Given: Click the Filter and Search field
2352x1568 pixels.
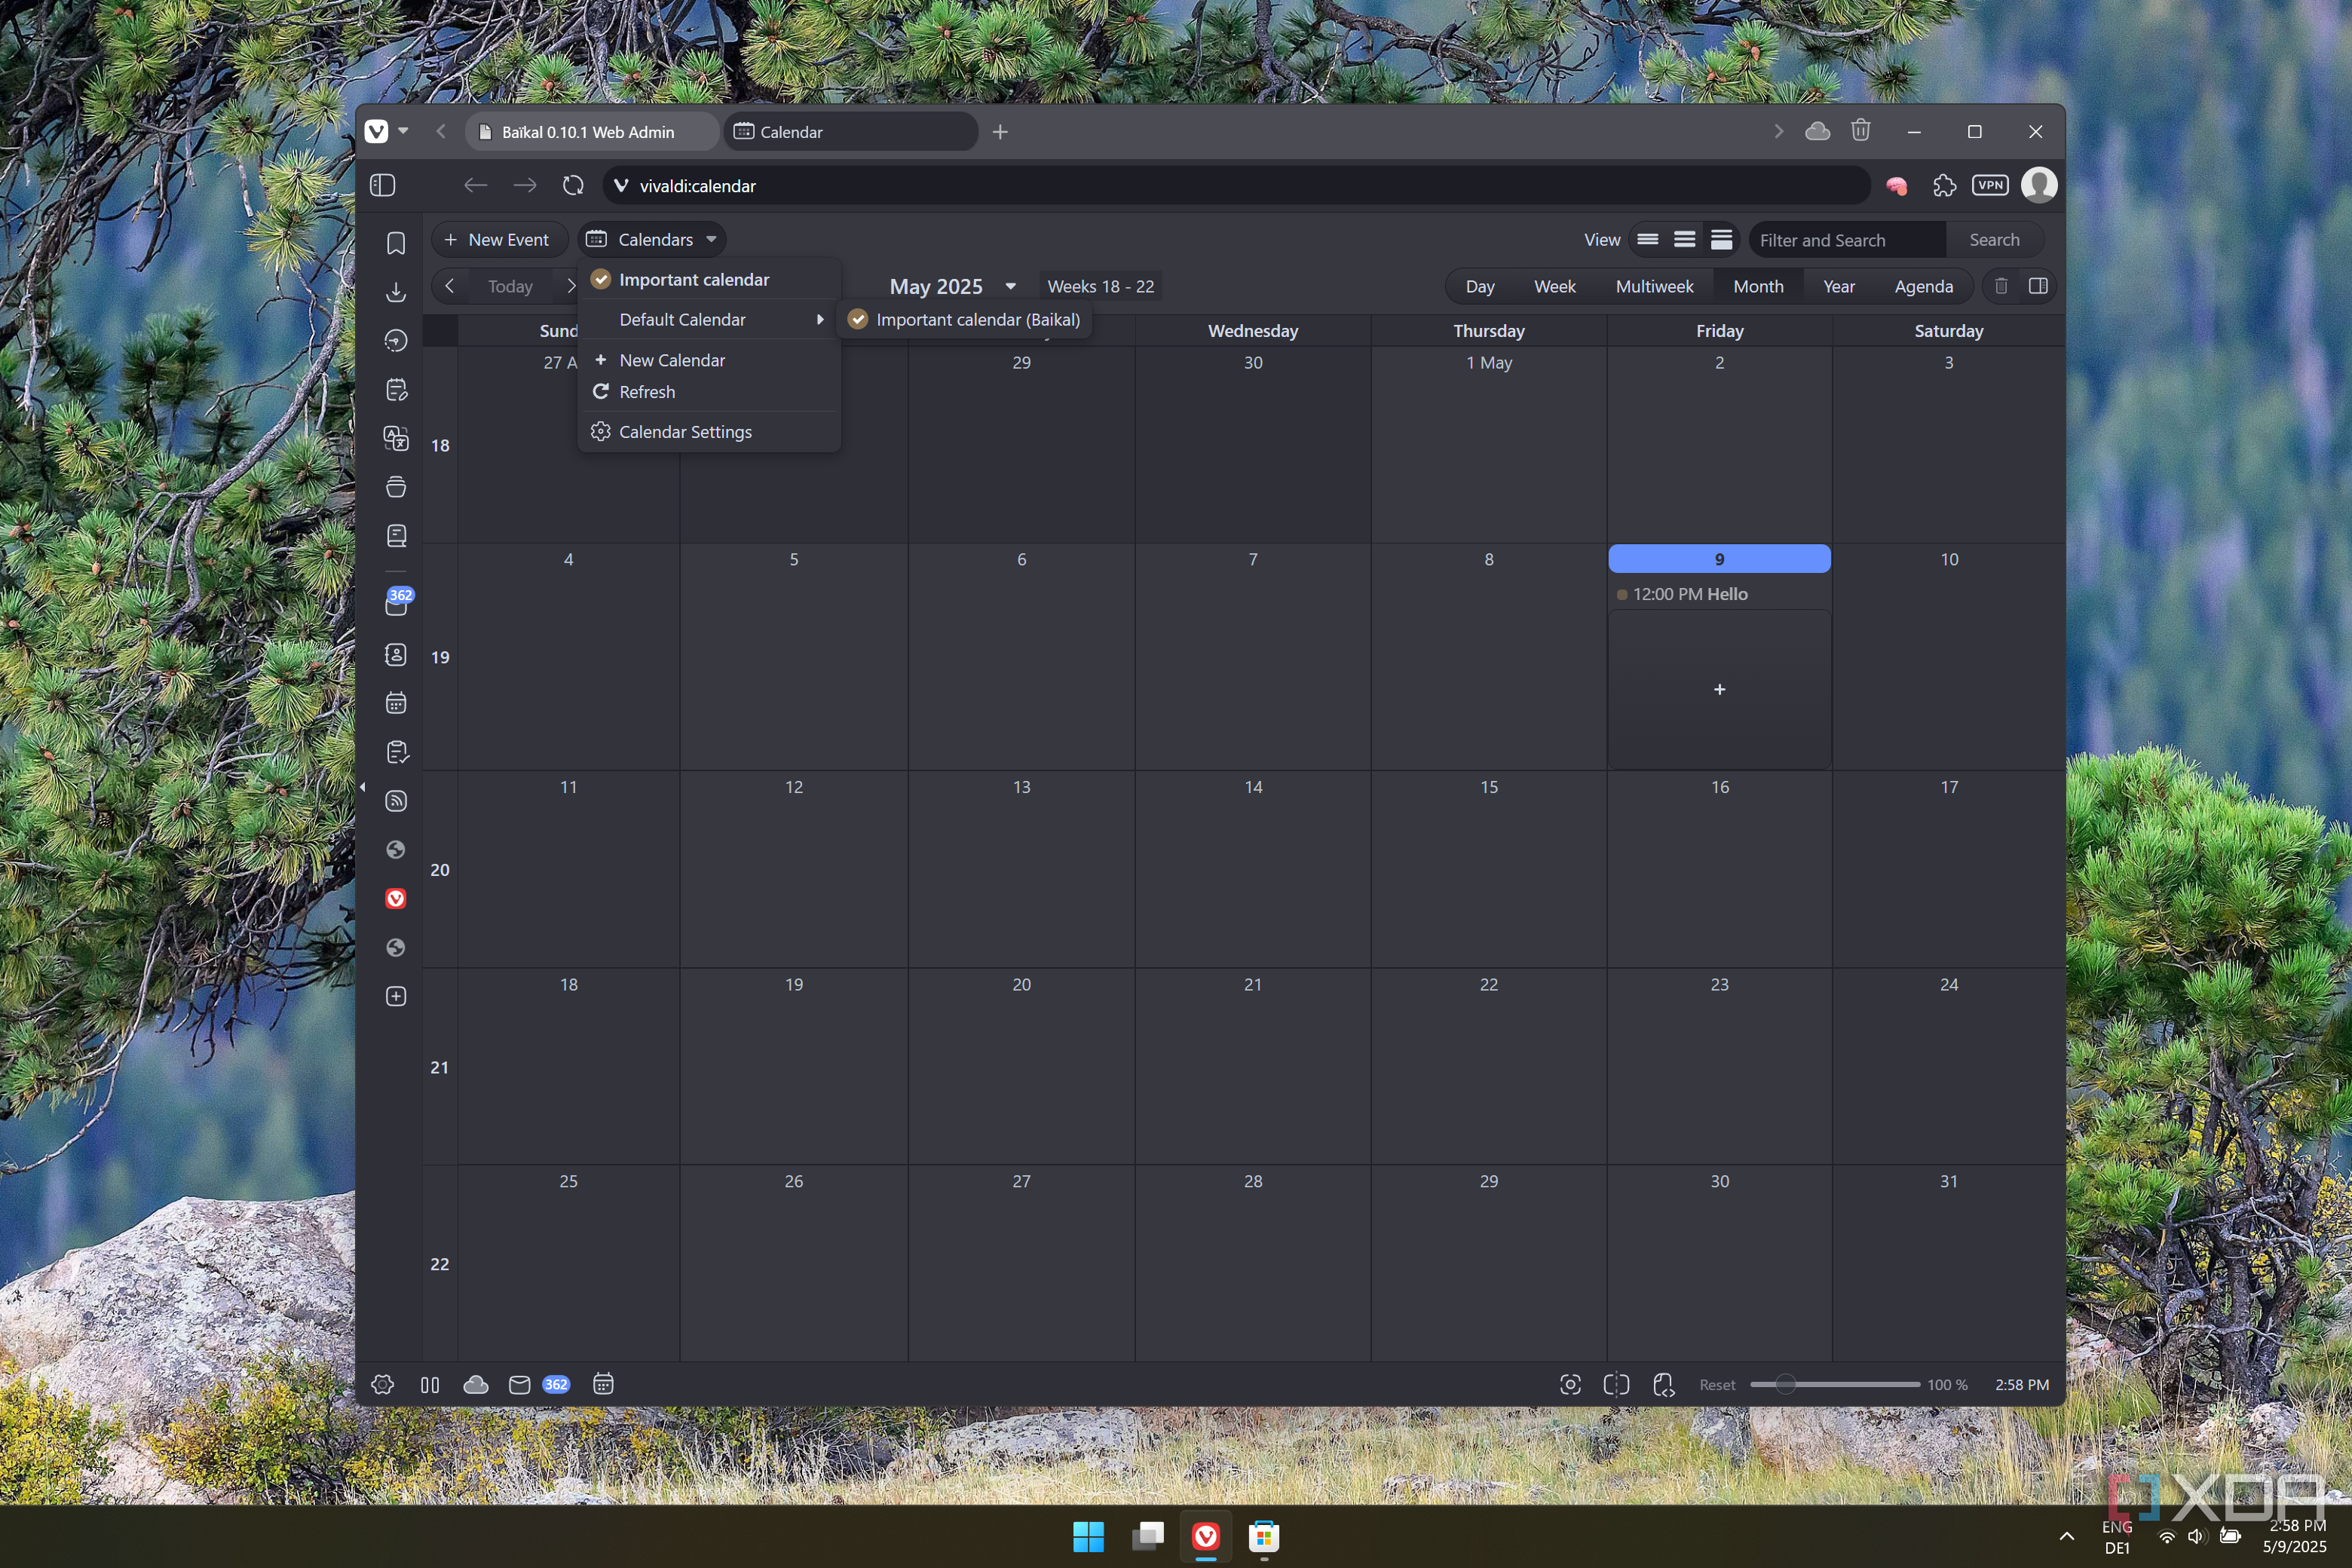Looking at the screenshot, I should [x=1846, y=240].
